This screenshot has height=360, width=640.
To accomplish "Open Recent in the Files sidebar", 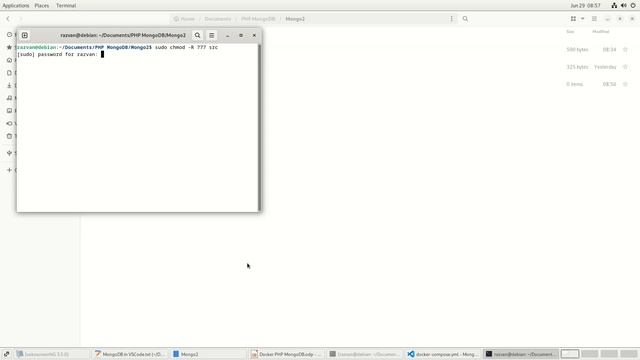I will point(9,35).
